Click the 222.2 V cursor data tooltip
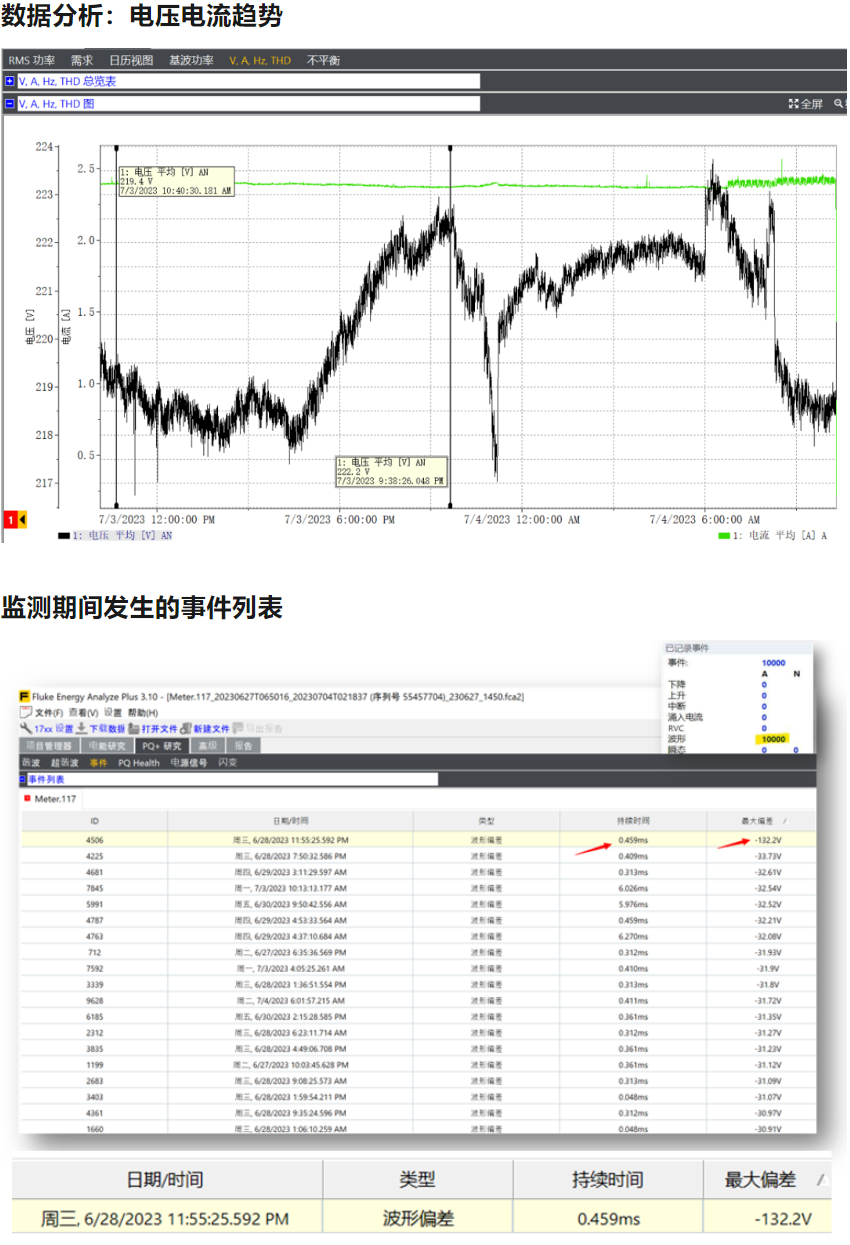Image resolution: width=850 pixels, height=1245 pixels. [391, 472]
